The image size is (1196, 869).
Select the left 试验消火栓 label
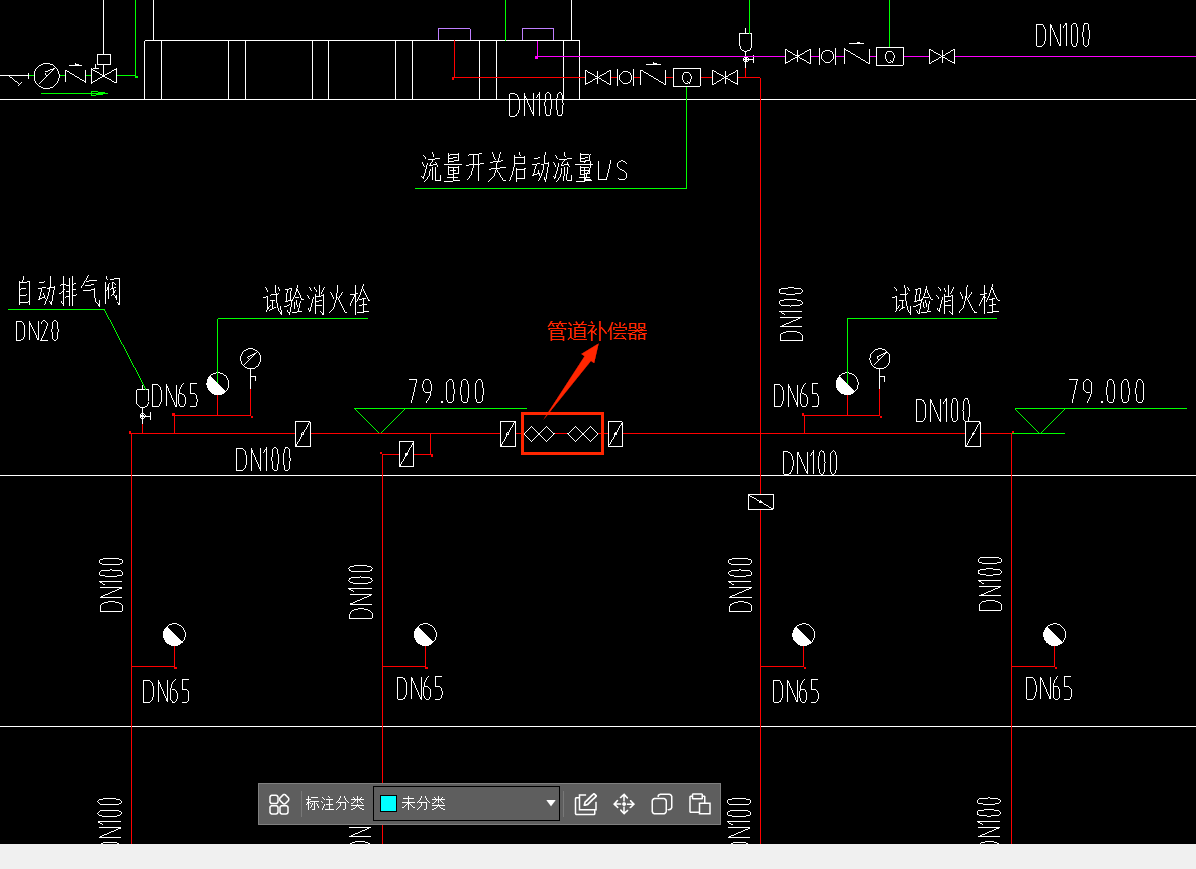click(x=316, y=300)
